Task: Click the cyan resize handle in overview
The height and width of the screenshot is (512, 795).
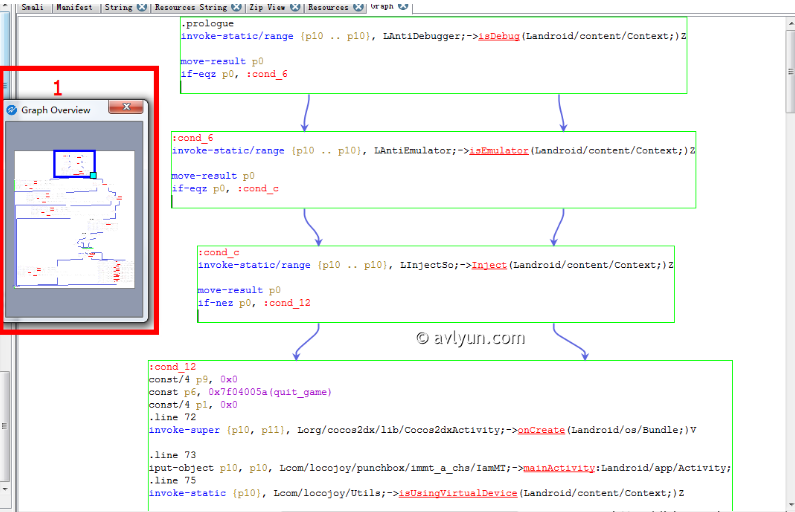Action: point(93,176)
